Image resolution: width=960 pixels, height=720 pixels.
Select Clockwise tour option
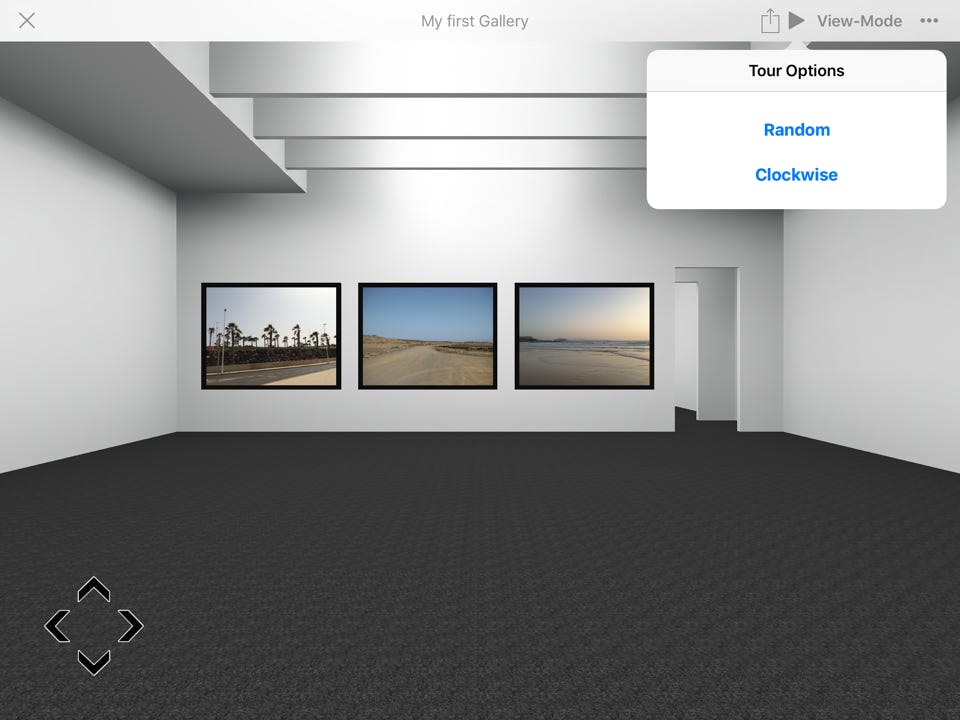(x=796, y=175)
